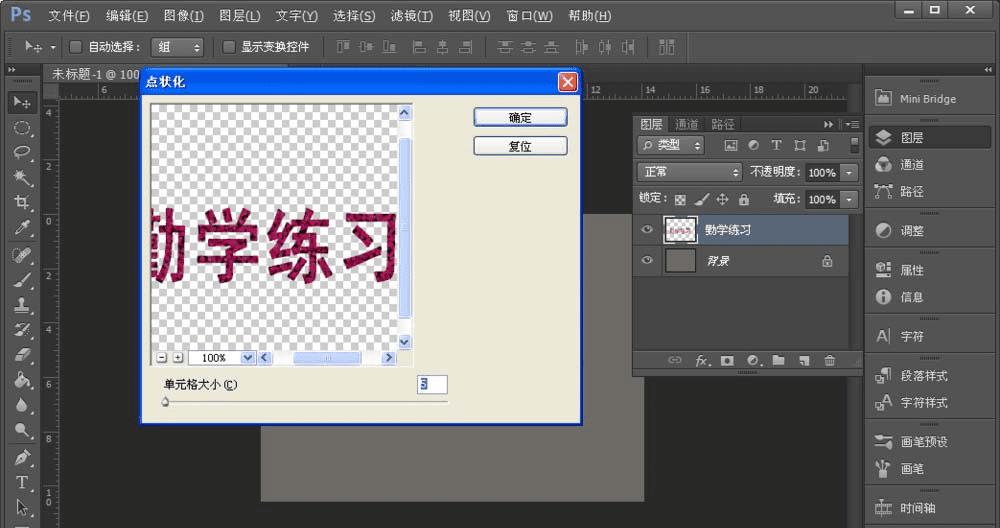Viewport: 1000px width, 528px height.
Task: Click the add layer style fx icon
Action: 702,360
